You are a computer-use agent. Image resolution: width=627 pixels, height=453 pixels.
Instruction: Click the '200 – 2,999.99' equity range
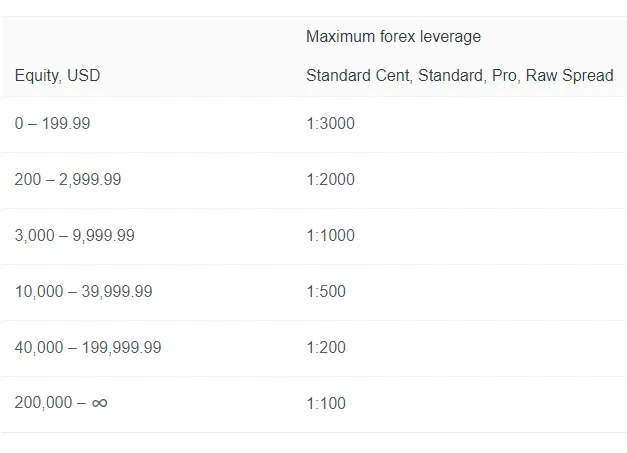(x=68, y=179)
